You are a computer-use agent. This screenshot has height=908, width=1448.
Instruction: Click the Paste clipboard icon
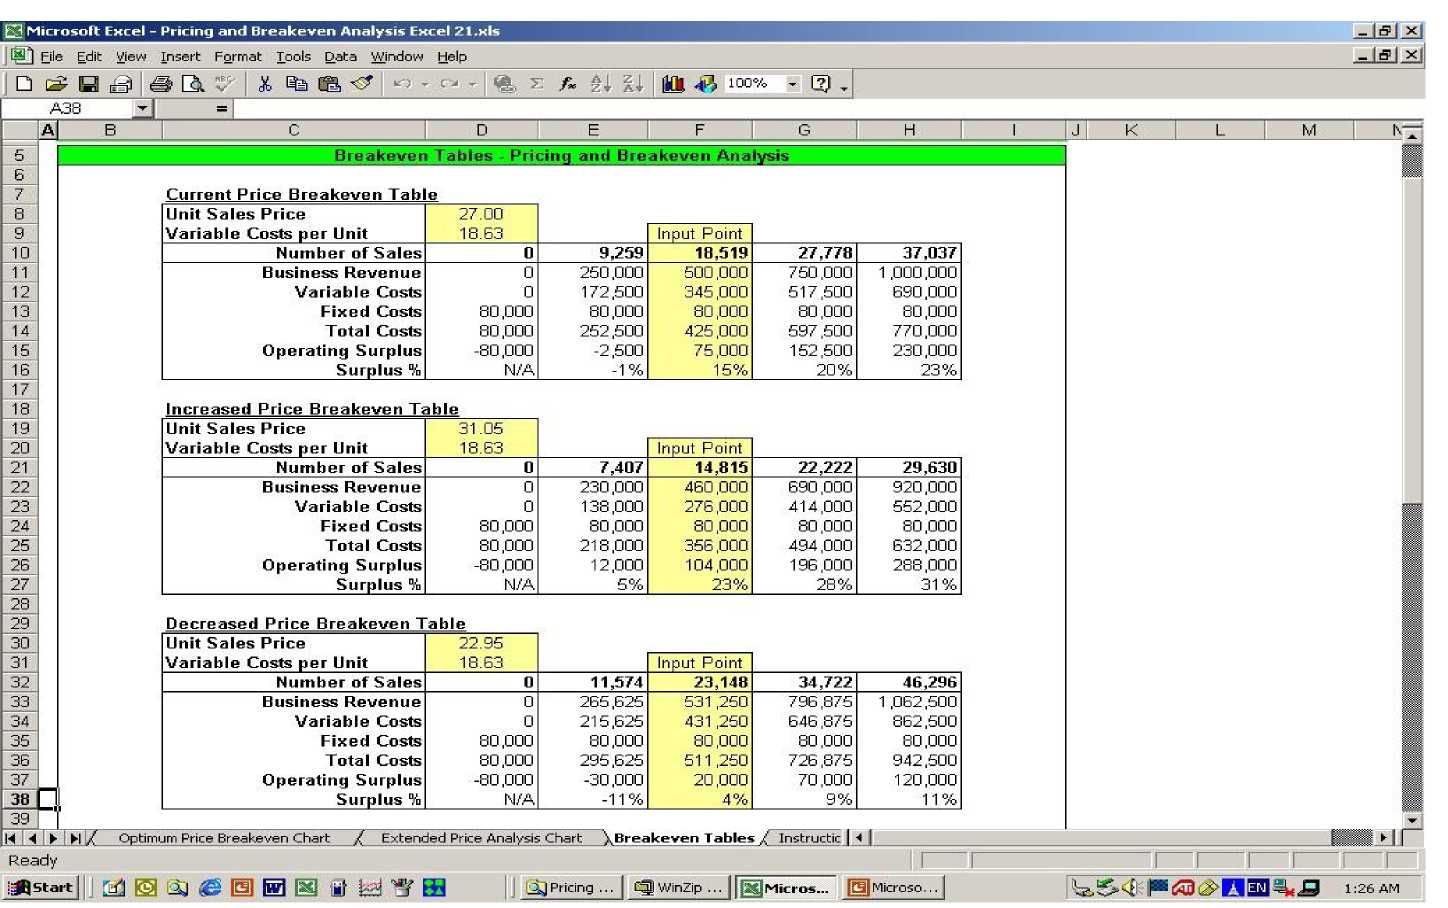pyautogui.click(x=329, y=84)
